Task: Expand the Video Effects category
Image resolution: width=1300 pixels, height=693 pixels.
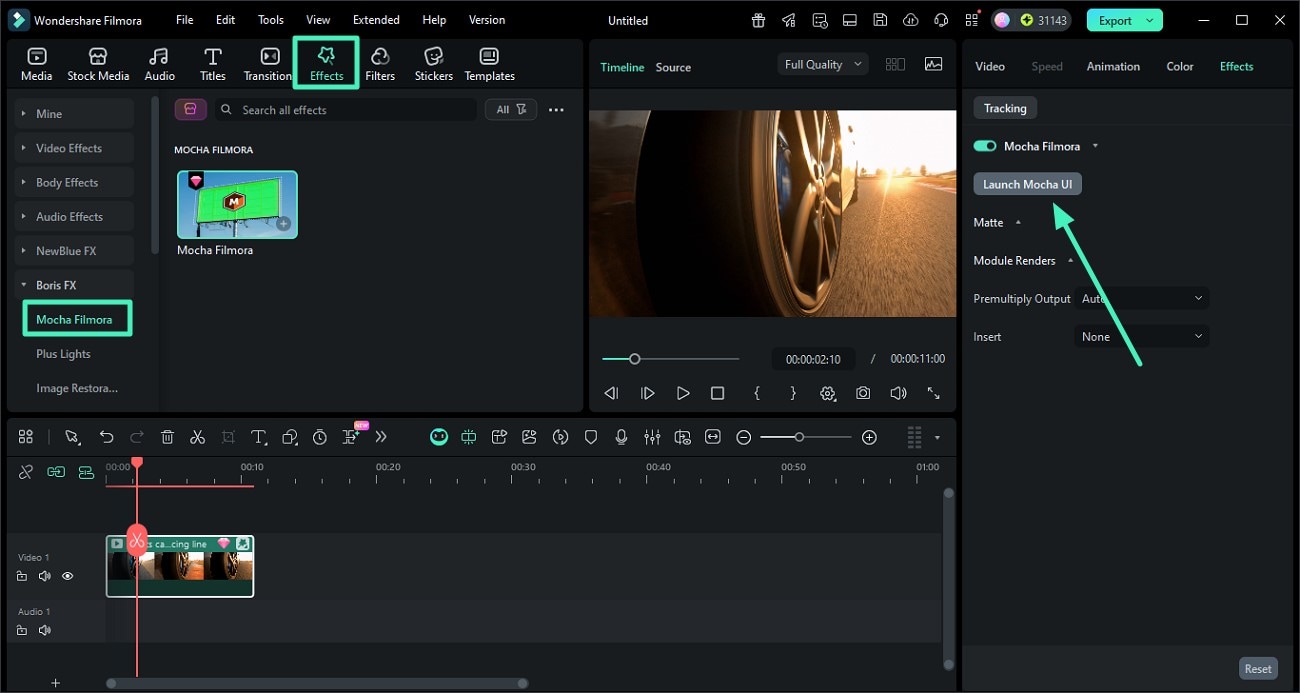Action: (x=69, y=148)
